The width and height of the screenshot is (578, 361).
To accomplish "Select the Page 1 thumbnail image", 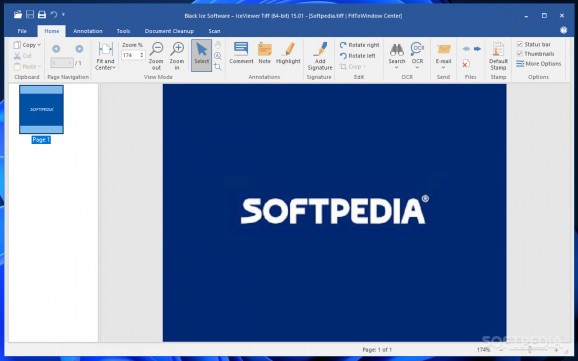I will point(41,109).
